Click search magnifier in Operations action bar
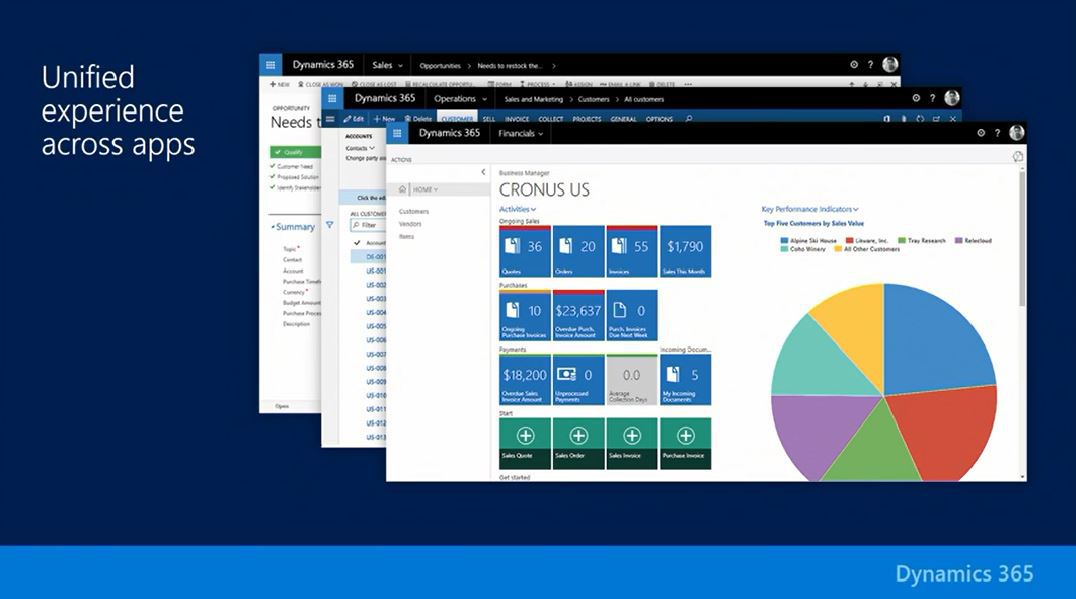 point(689,119)
